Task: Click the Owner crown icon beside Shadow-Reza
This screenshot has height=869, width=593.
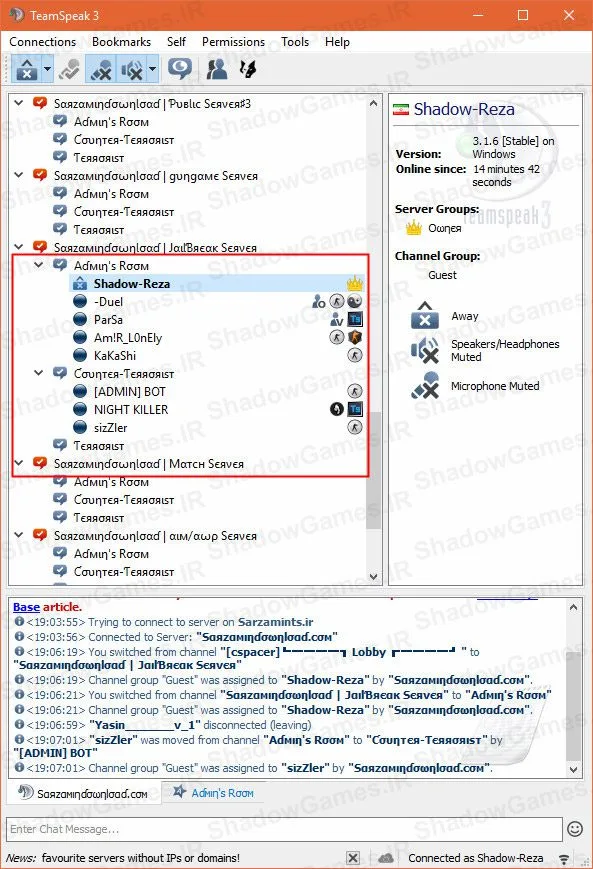Action: point(355,284)
